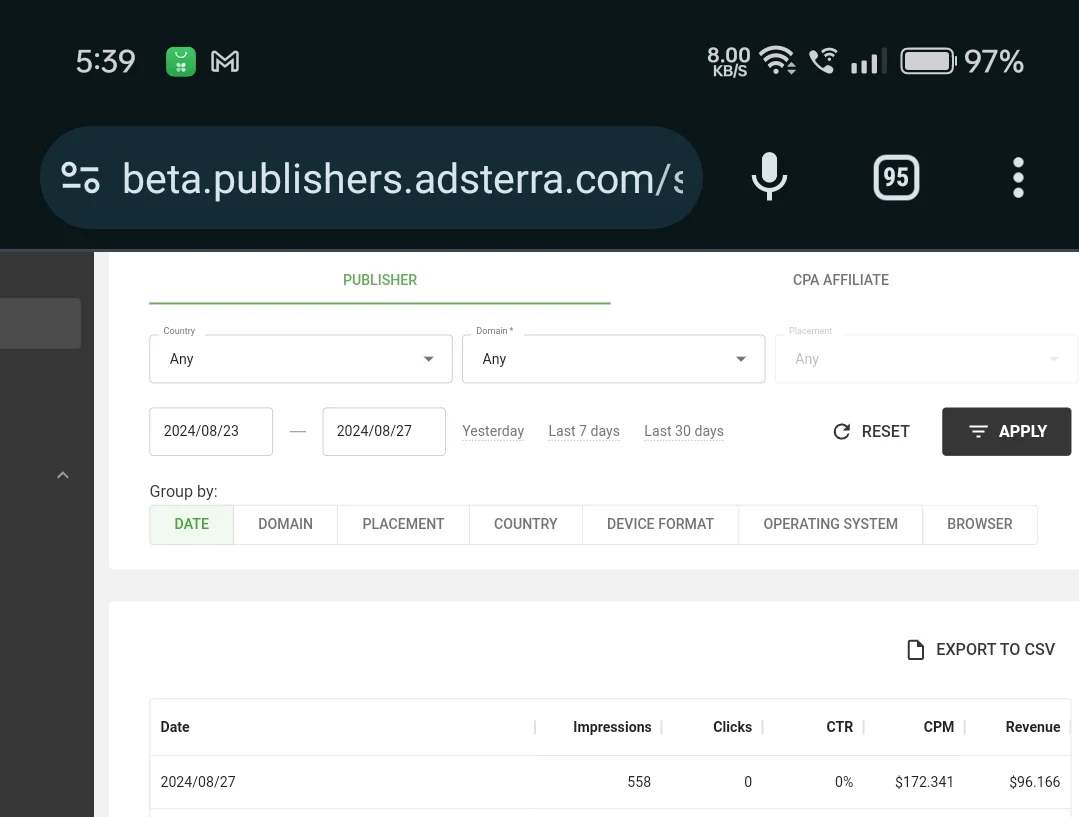Viewport: 1079px width, 817px height.
Task: Switch to the PUBLISHER tab
Action: click(380, 280)
